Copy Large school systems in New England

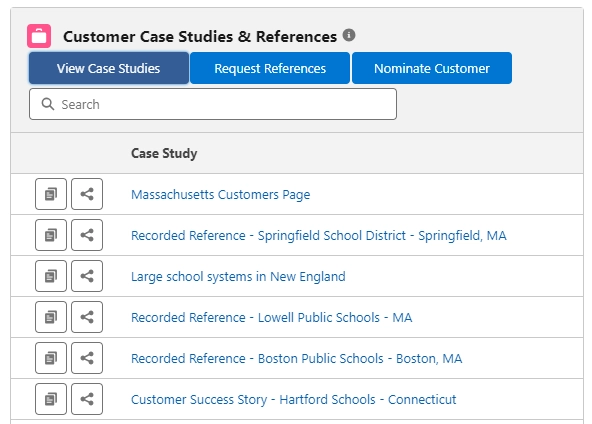coord(51,276)
